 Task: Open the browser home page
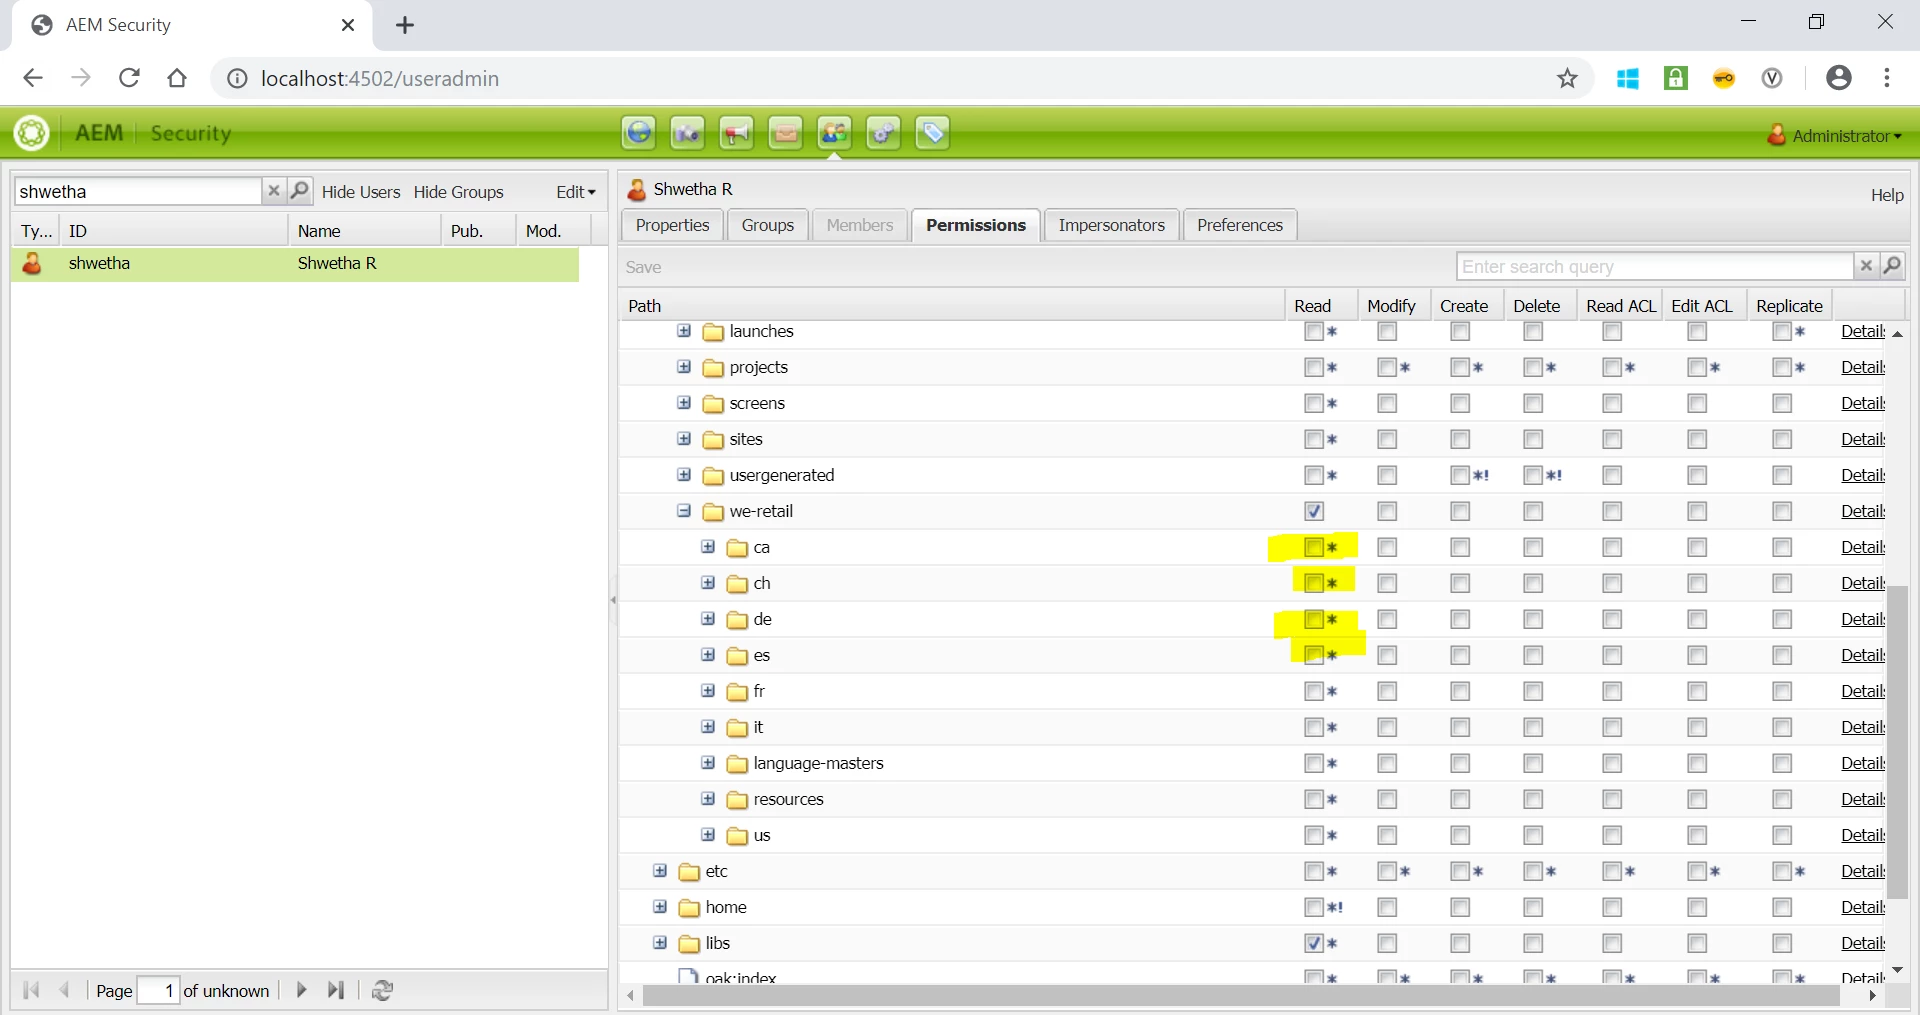177,78
